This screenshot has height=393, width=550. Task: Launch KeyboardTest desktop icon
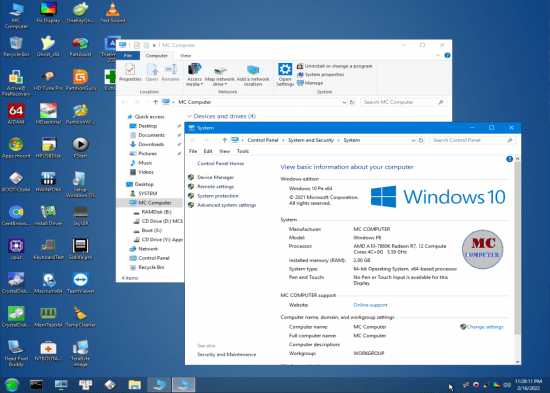pos(48,249)
